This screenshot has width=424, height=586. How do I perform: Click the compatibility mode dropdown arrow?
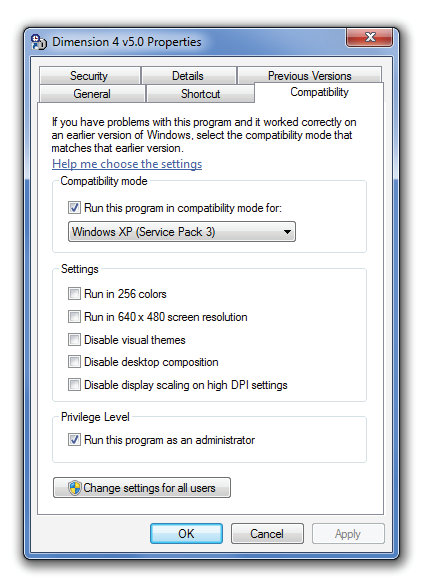(x=287, y=232)
